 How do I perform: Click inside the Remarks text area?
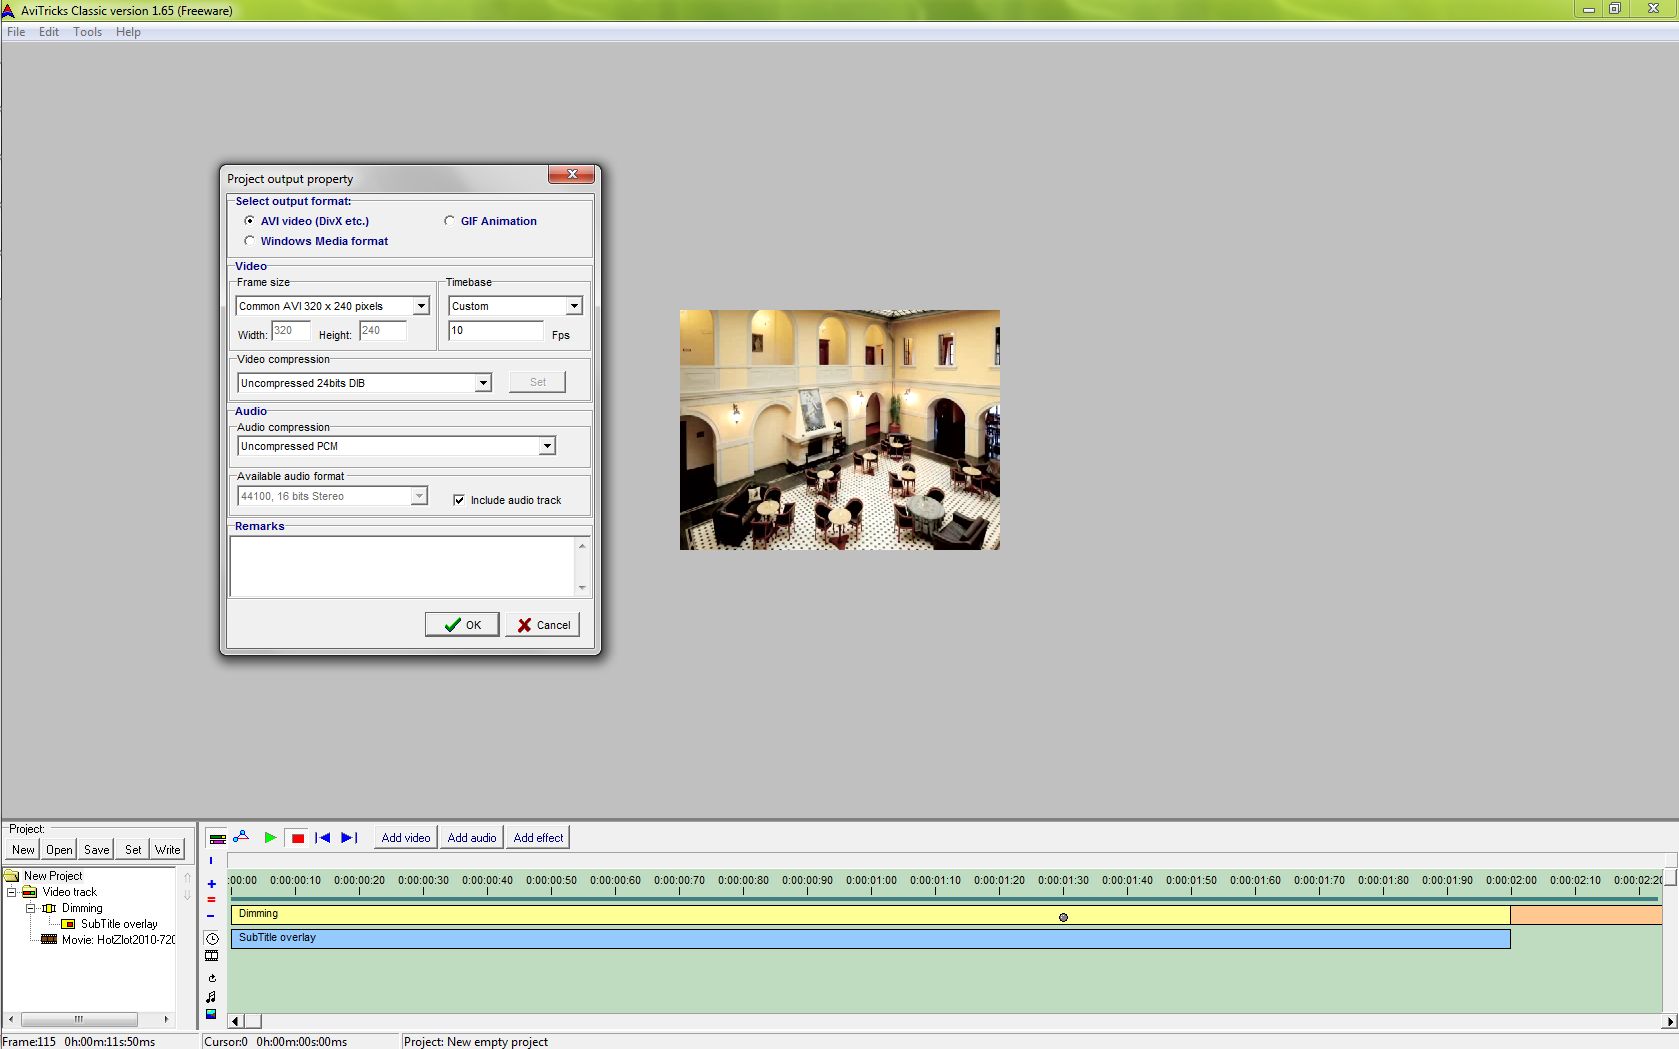click(x=402, y=567)
